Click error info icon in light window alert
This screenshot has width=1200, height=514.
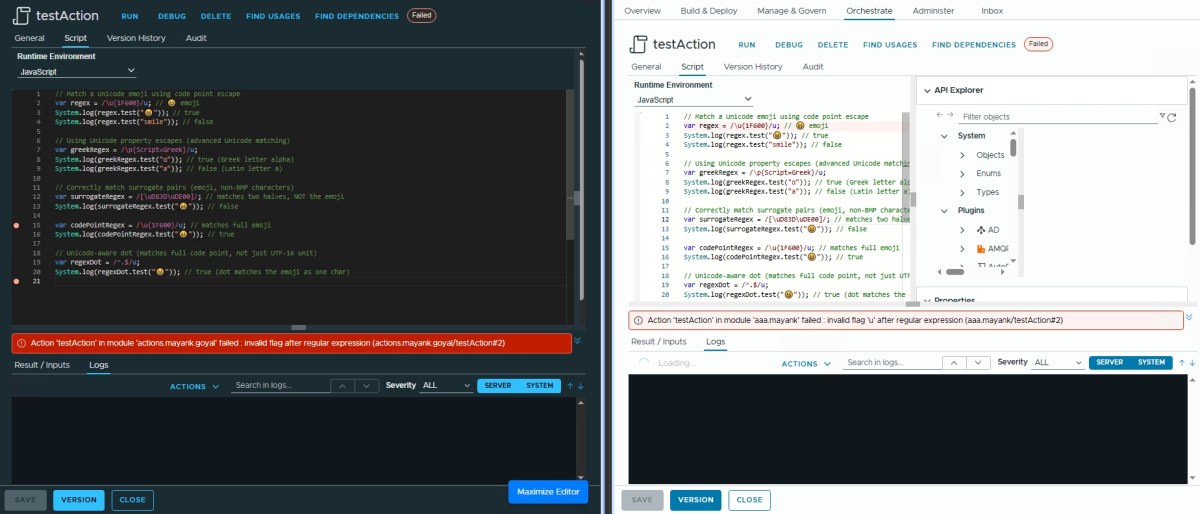[639, 320]
